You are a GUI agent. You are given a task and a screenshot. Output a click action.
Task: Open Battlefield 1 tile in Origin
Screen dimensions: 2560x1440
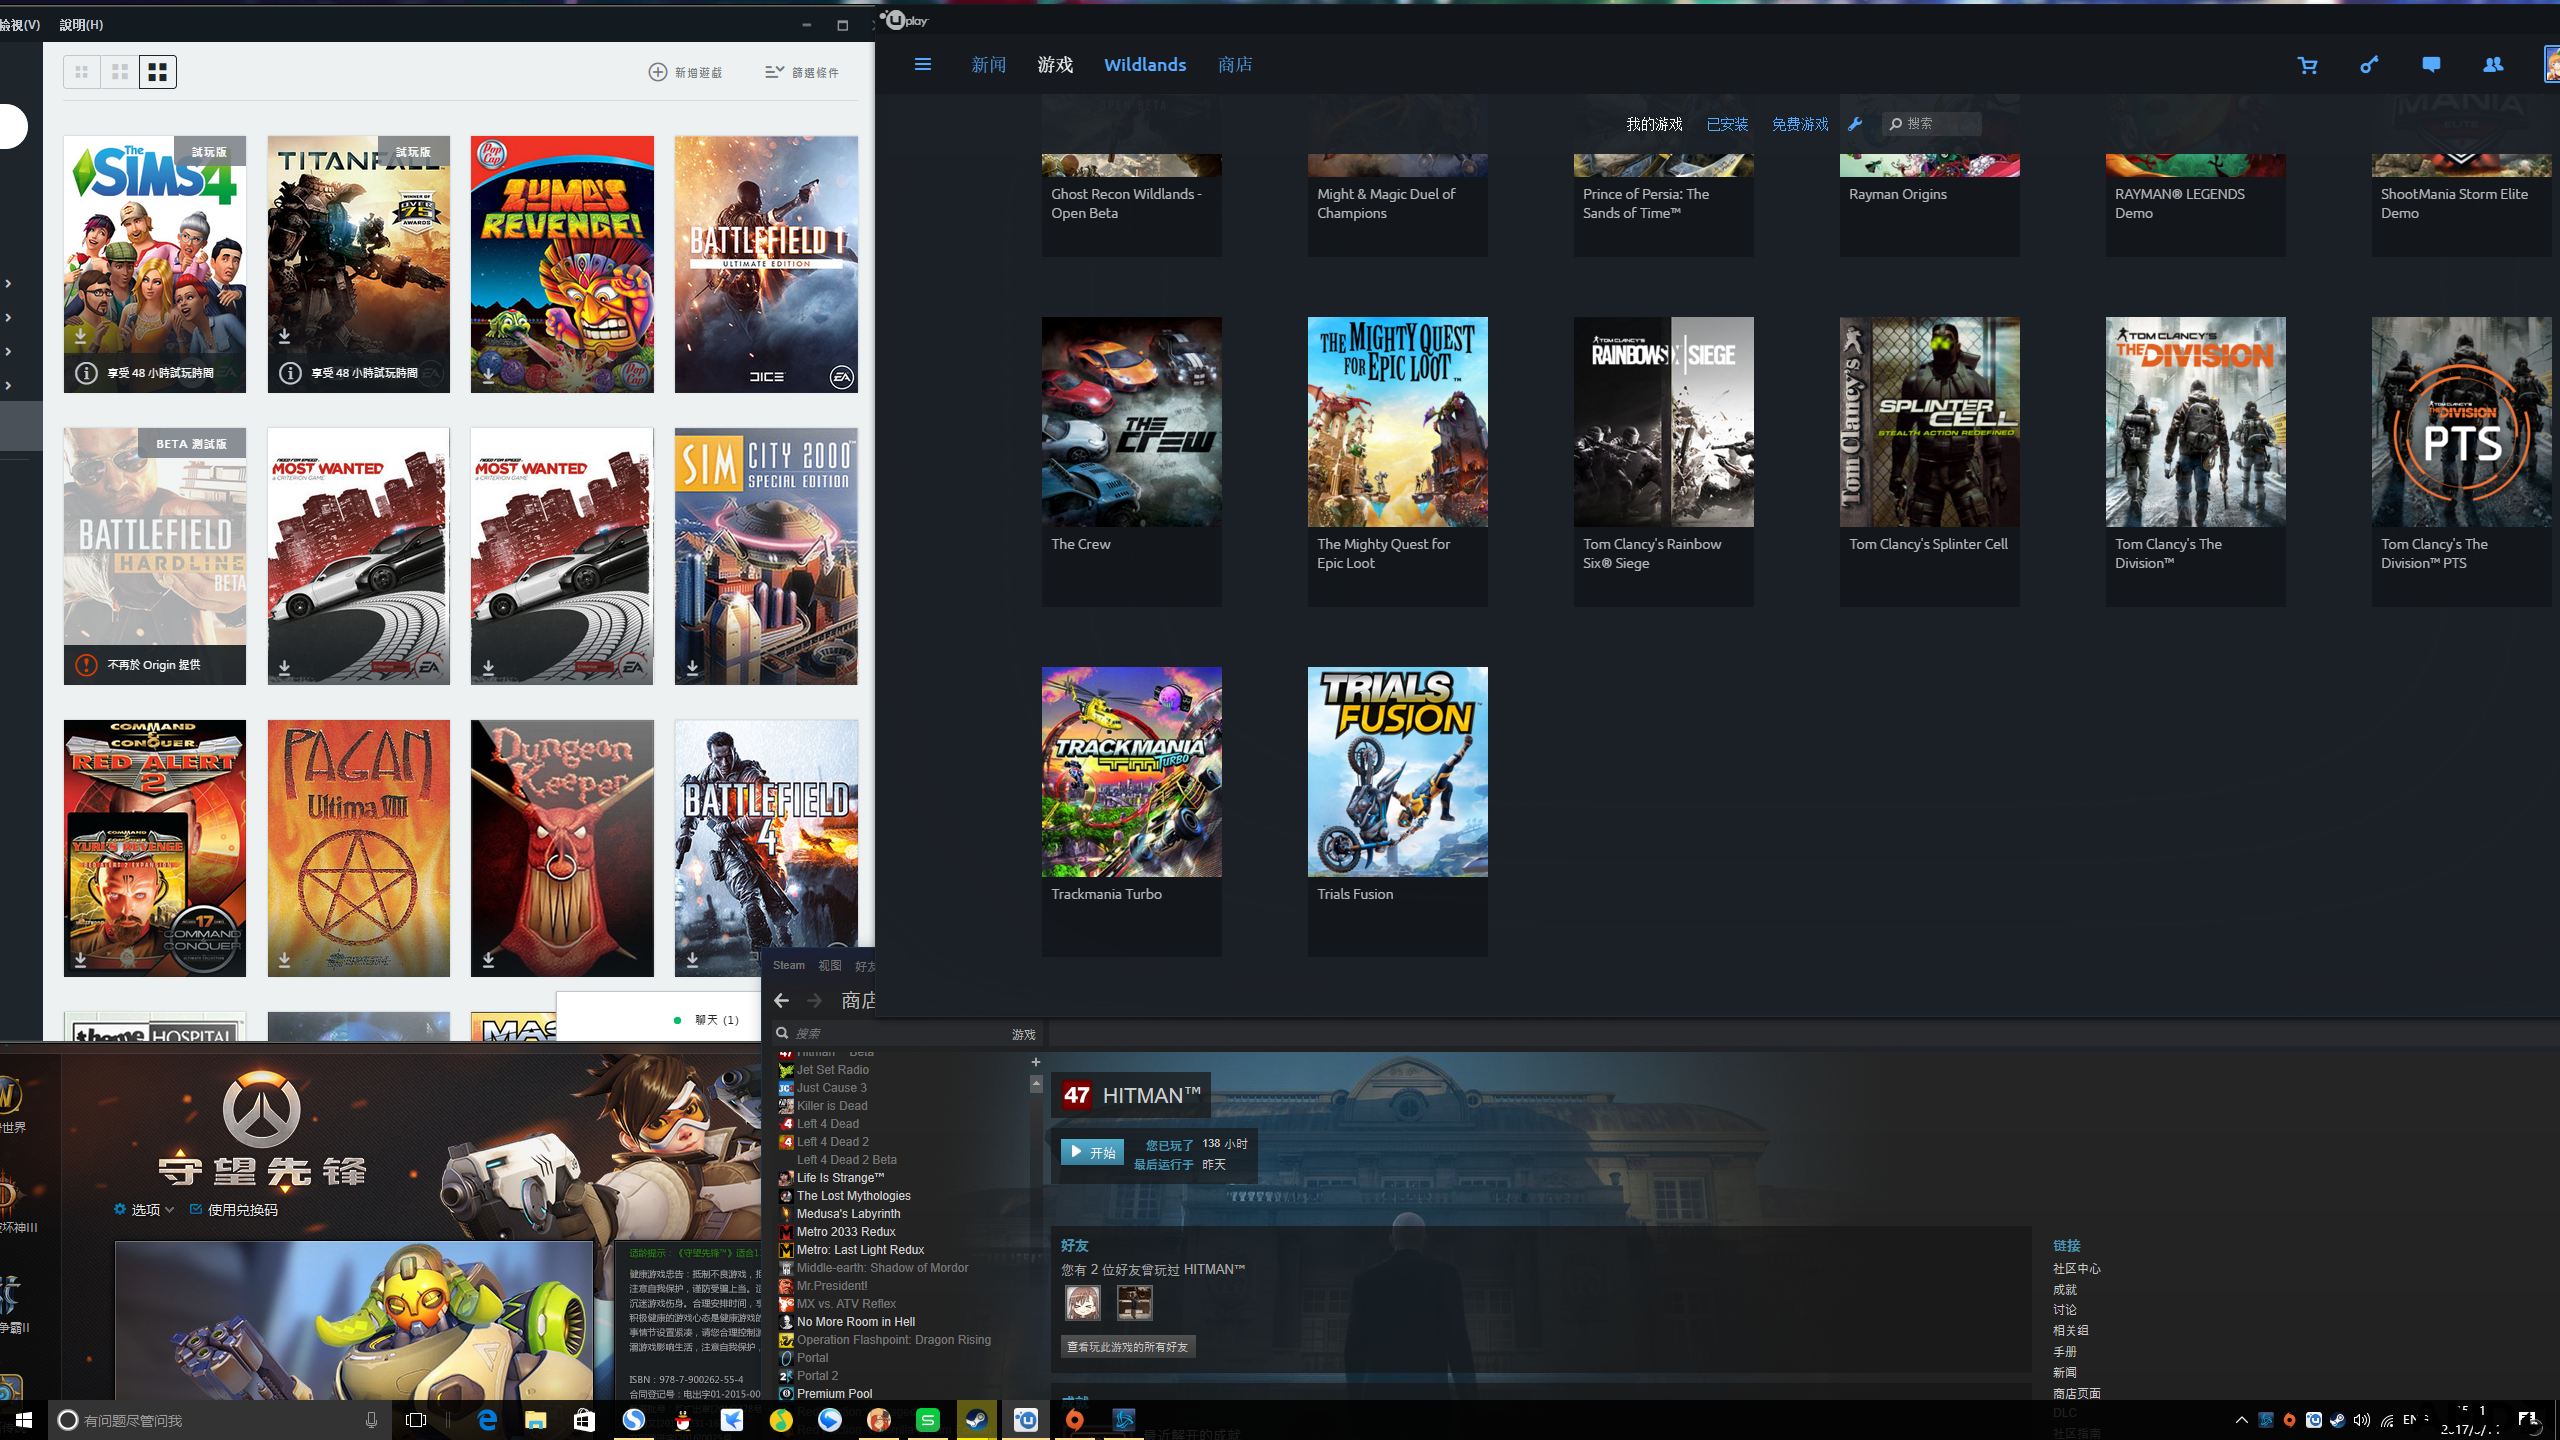tap(766, 265)
